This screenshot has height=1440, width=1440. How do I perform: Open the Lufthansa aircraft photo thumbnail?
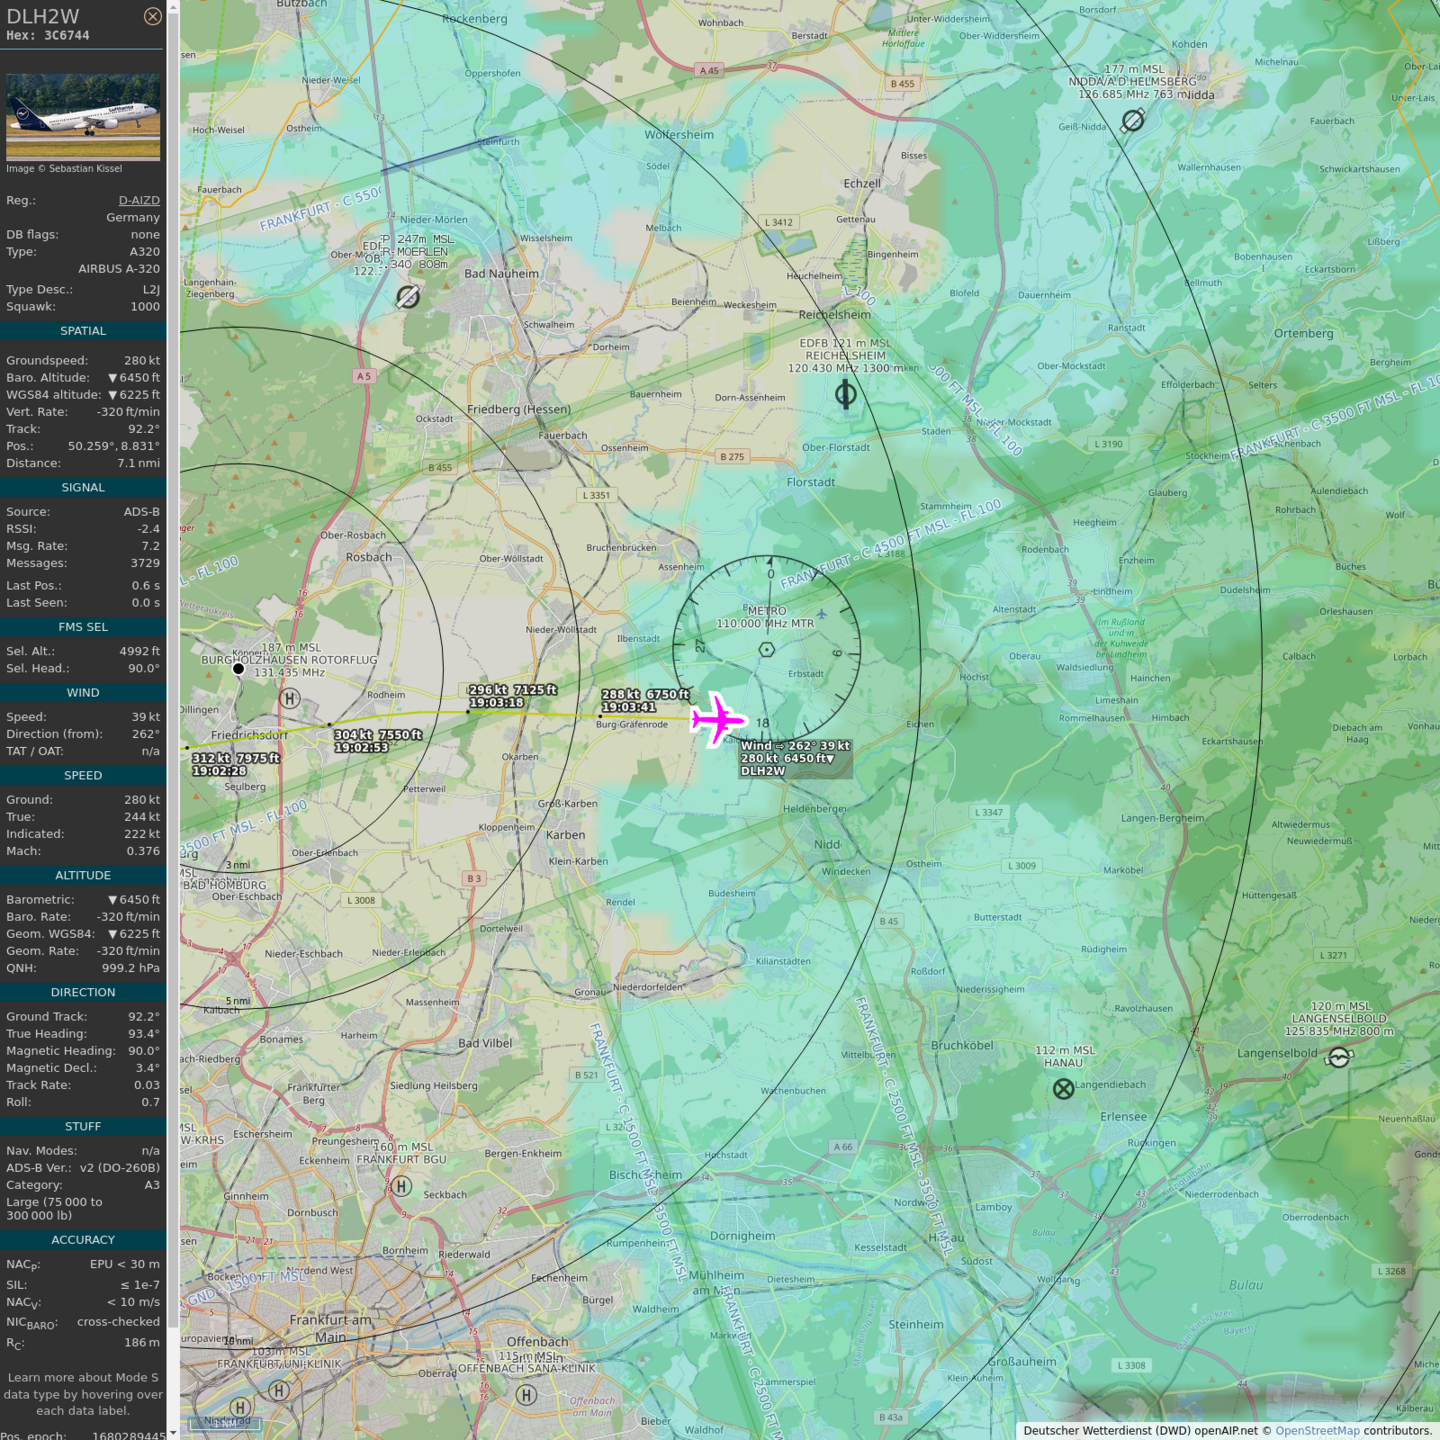pyautogui.click(x=83, y=116)
